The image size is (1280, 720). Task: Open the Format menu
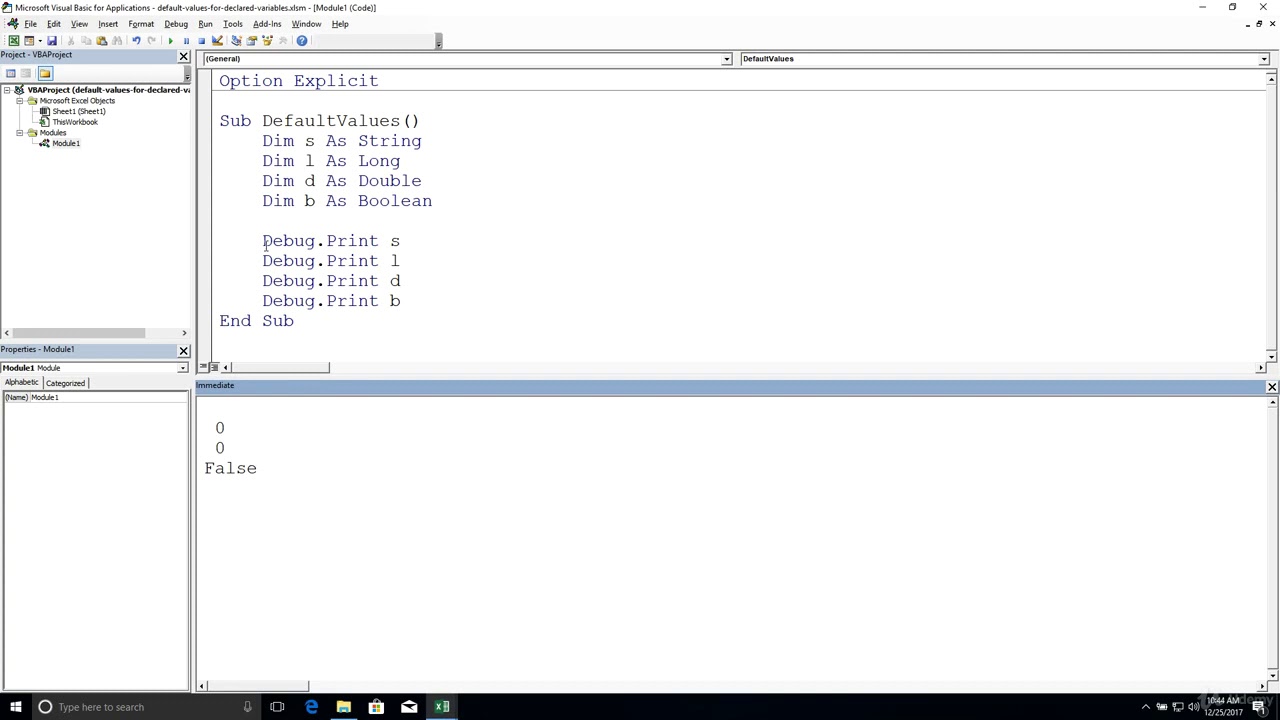click(141, 24)
